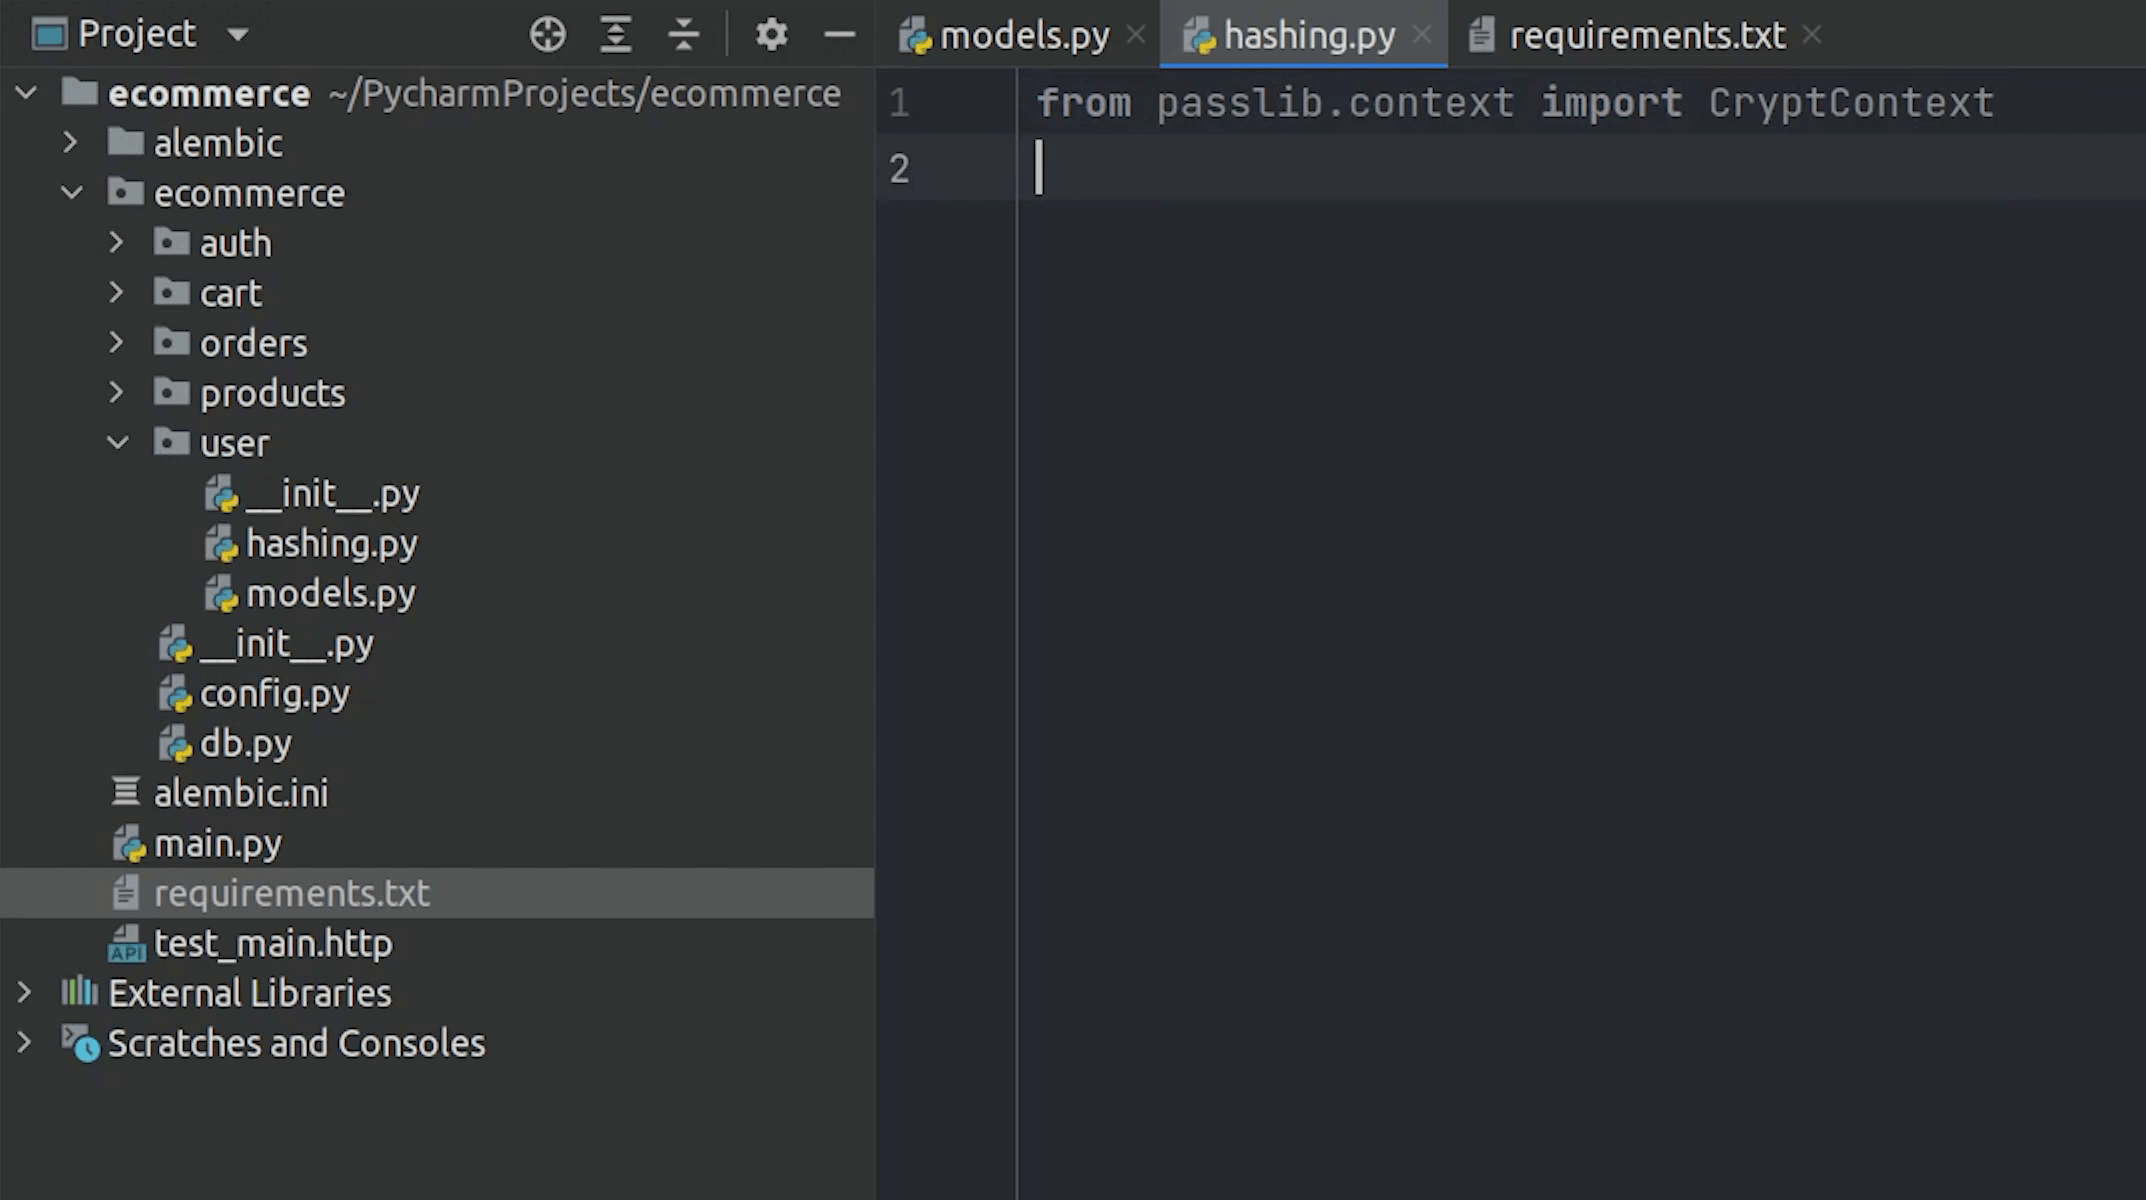The height and width of the screenshot is (1200, 2146).
Task: Click the alembic.ini file icon
Action: point(126,793)
